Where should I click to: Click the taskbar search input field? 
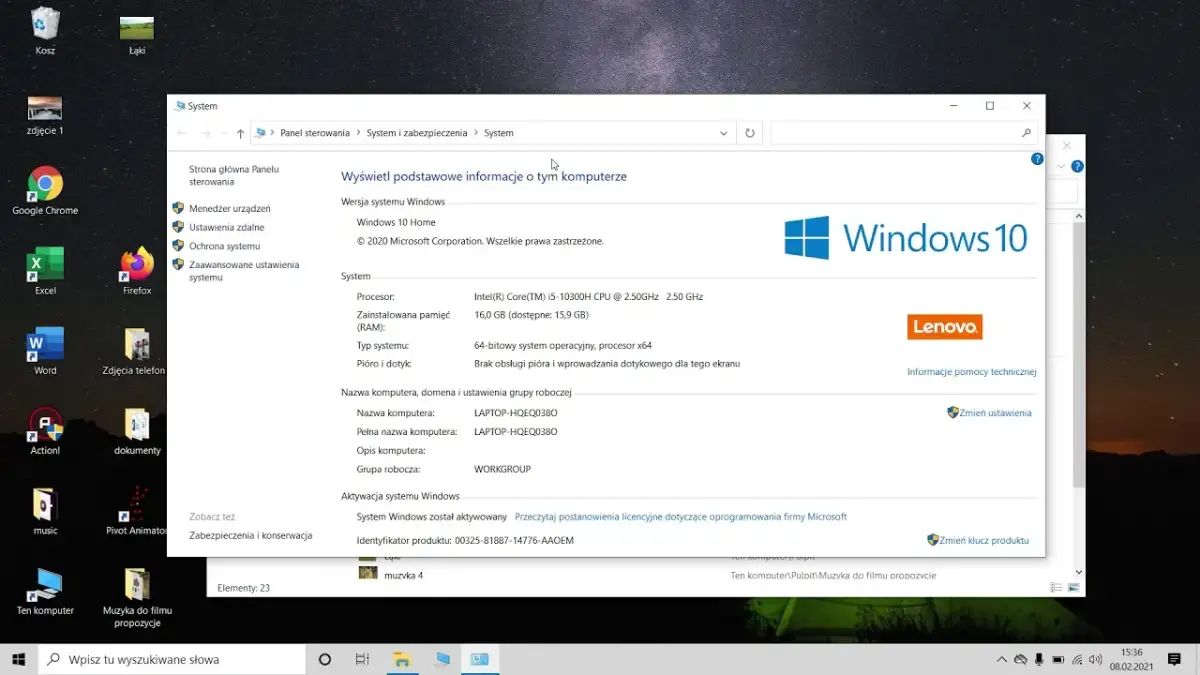[x=170, y=659]
